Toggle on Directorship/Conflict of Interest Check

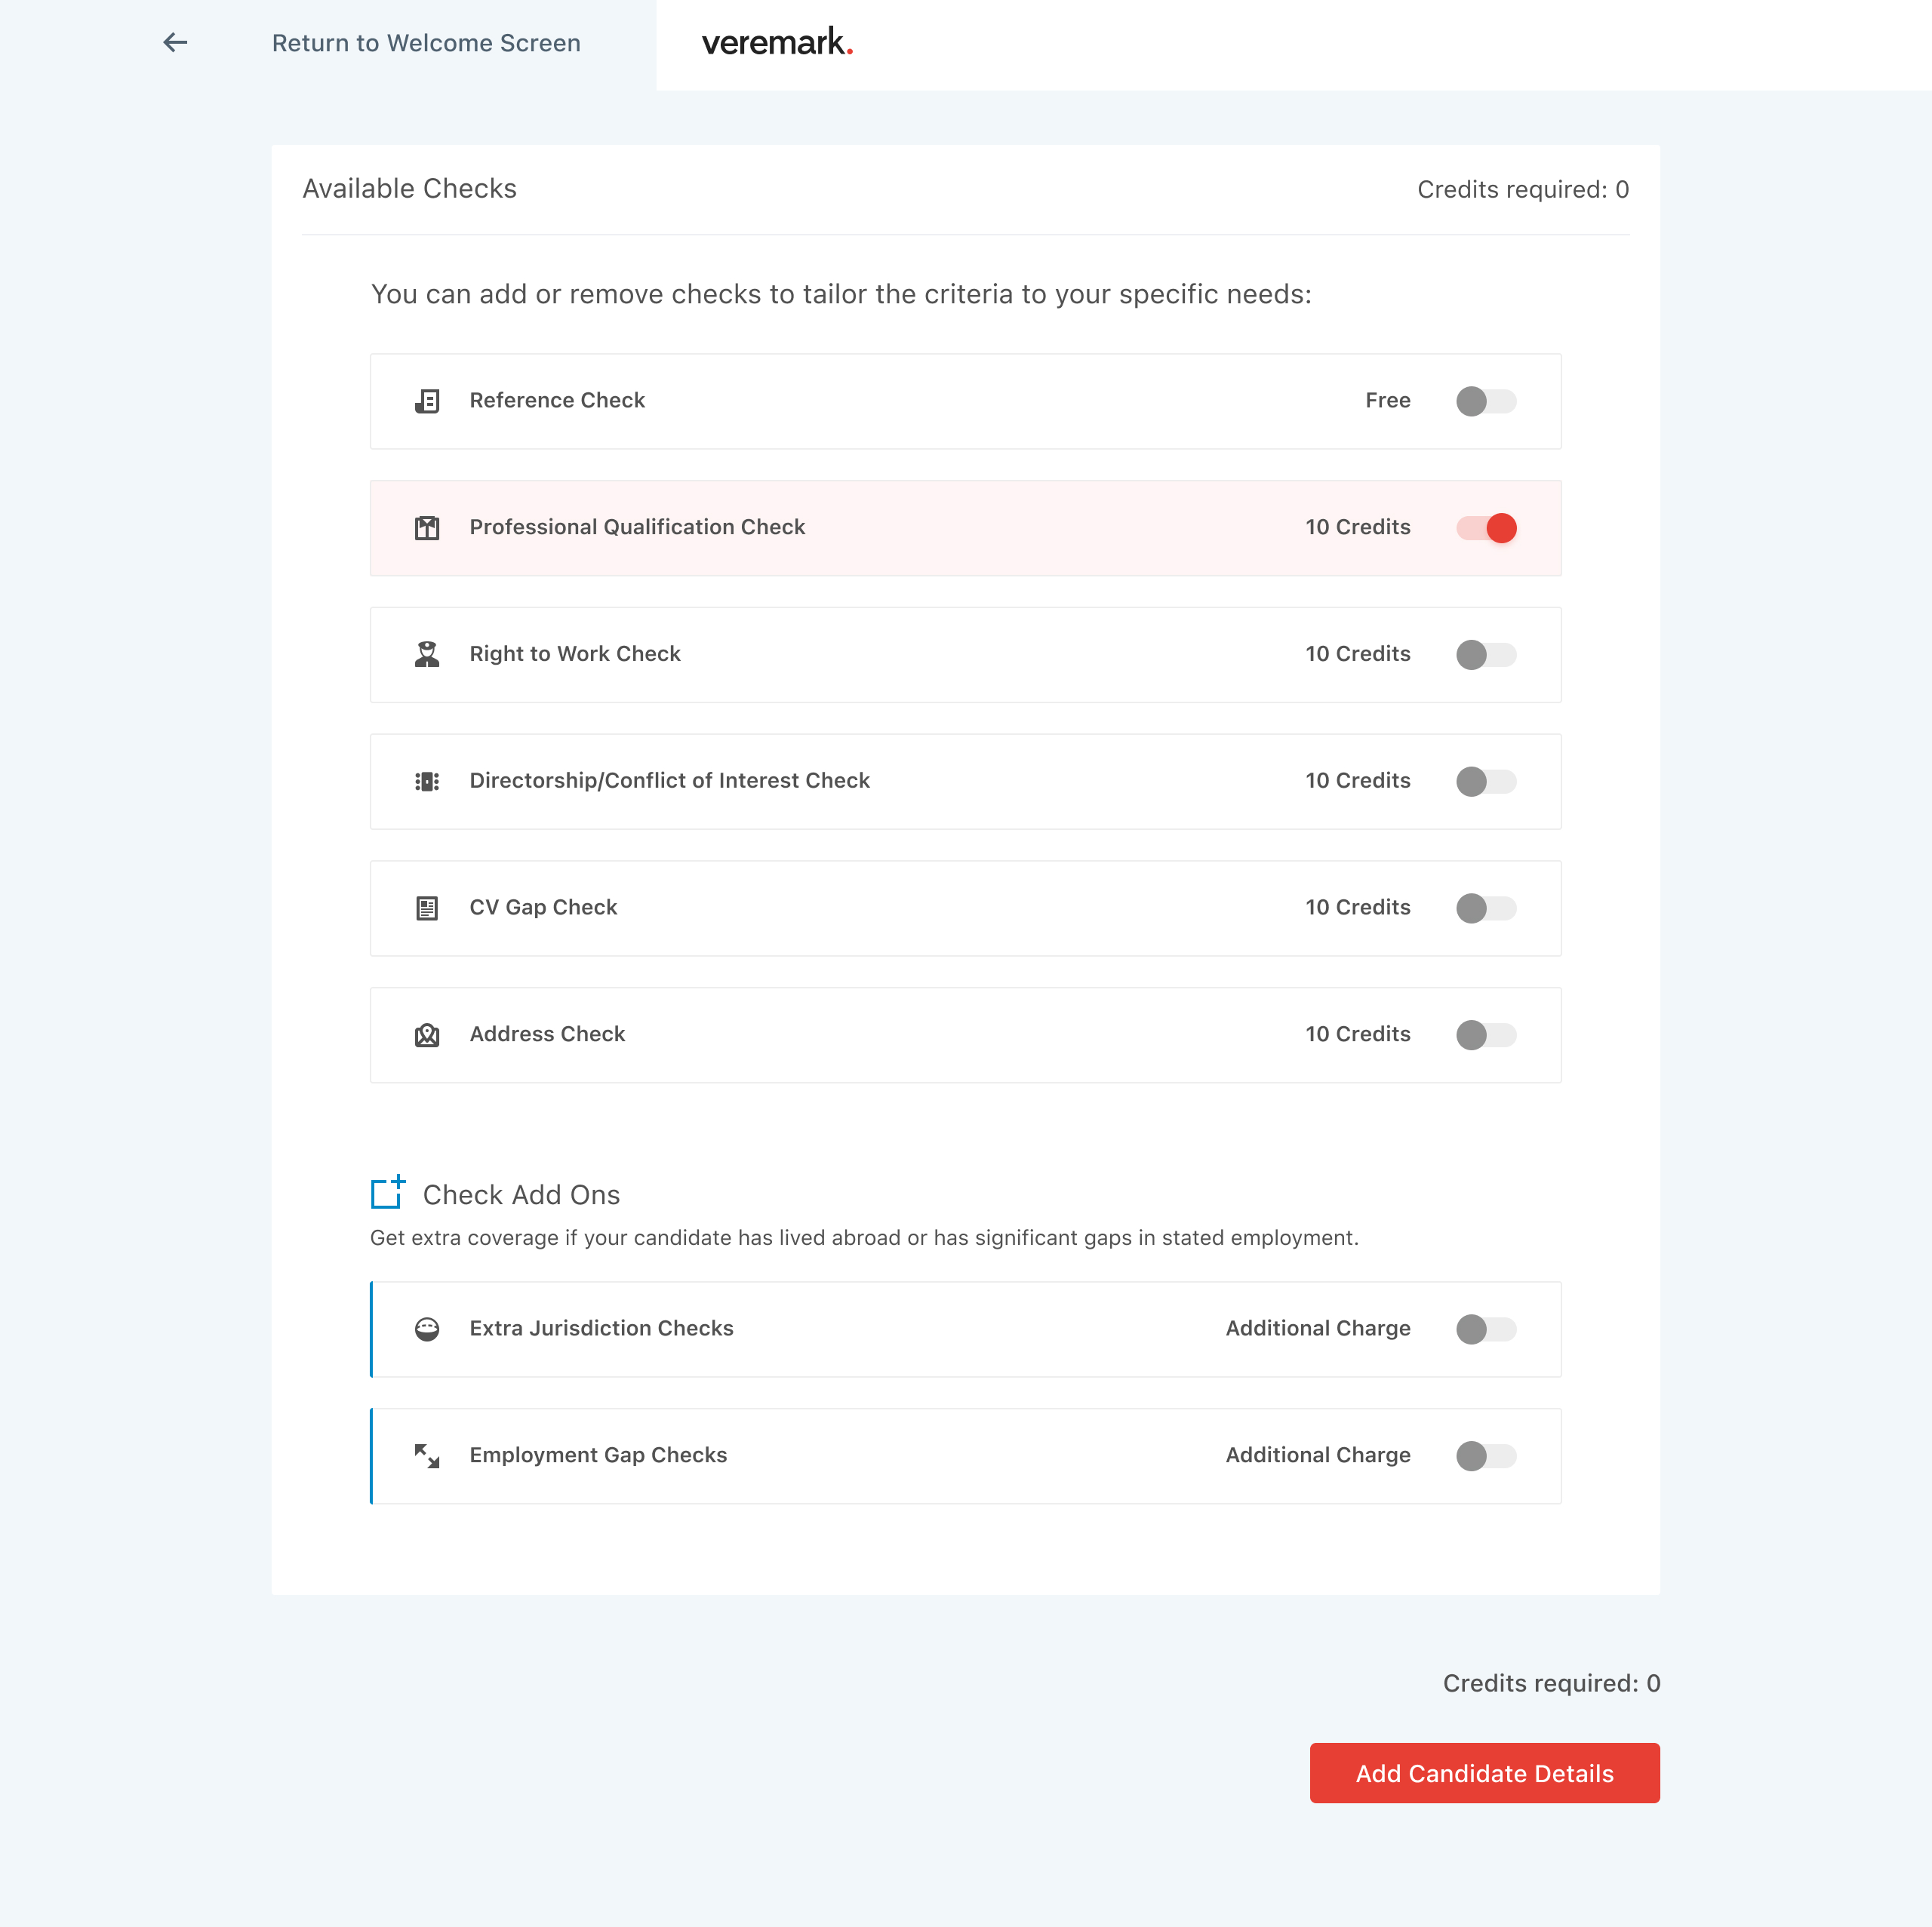click(1486, 781)
